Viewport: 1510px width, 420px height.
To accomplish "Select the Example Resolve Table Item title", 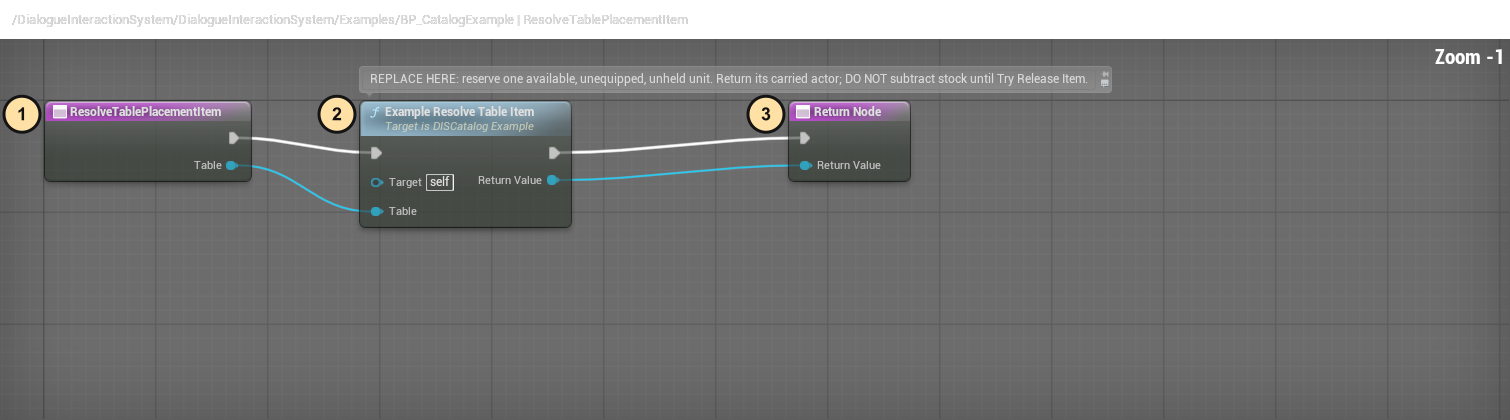I will 459,112.
